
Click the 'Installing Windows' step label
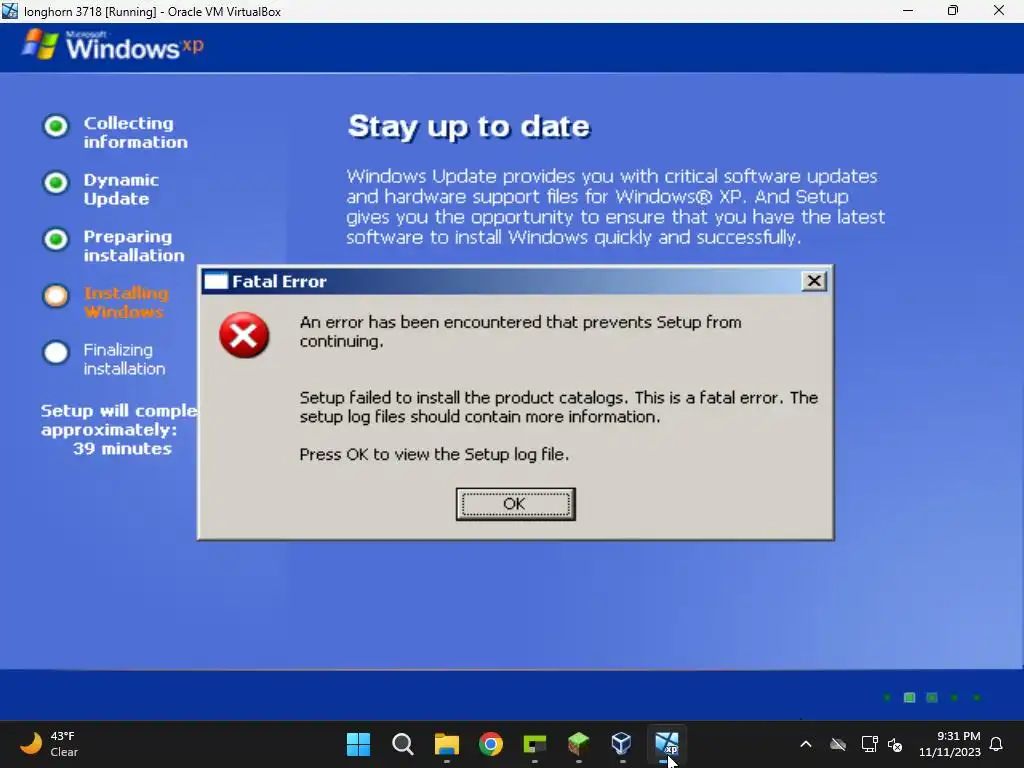point(126,302)
